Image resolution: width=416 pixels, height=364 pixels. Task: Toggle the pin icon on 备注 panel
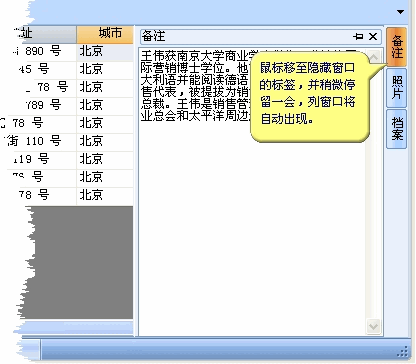point(358,36)
